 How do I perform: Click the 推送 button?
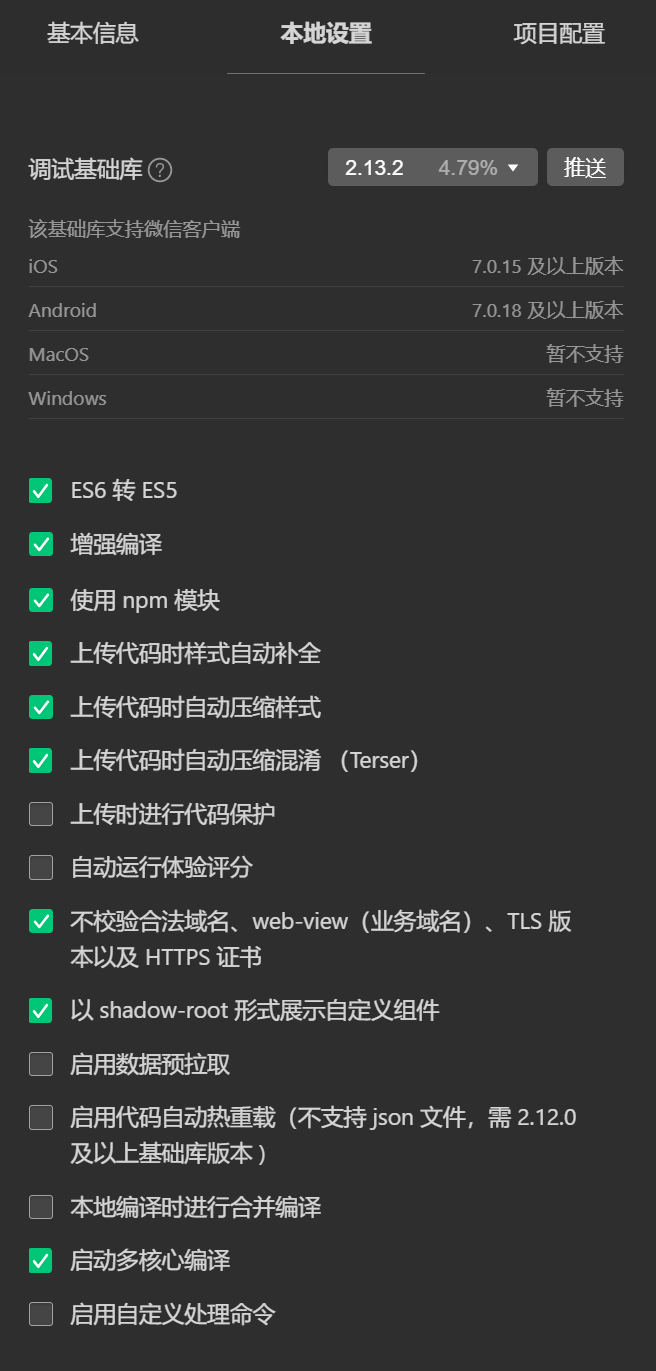[x=585, y=167]
